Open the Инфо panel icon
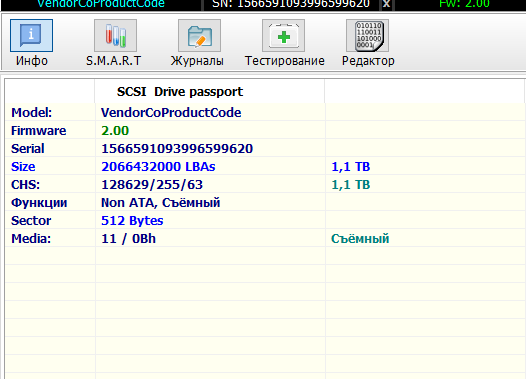The image size is (526, 379). click(x=31, y=36)
